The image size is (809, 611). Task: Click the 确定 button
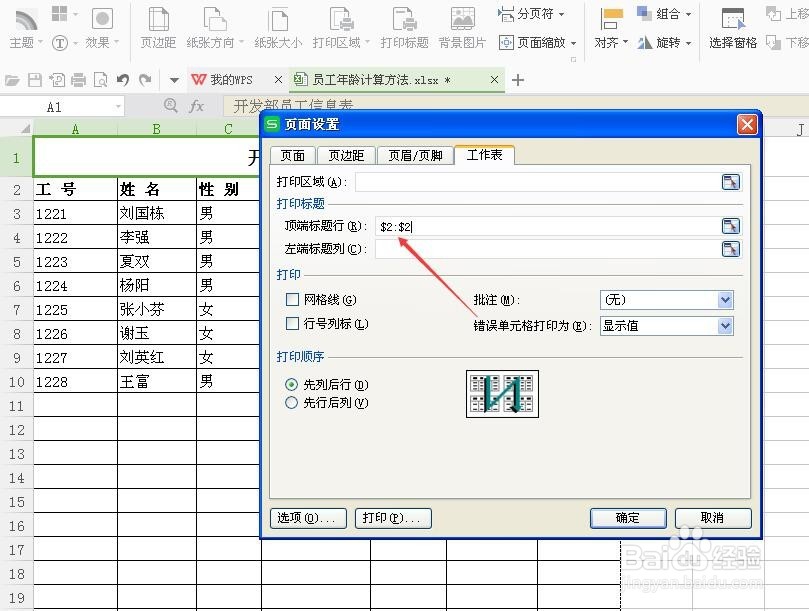[x=627, y=518]
